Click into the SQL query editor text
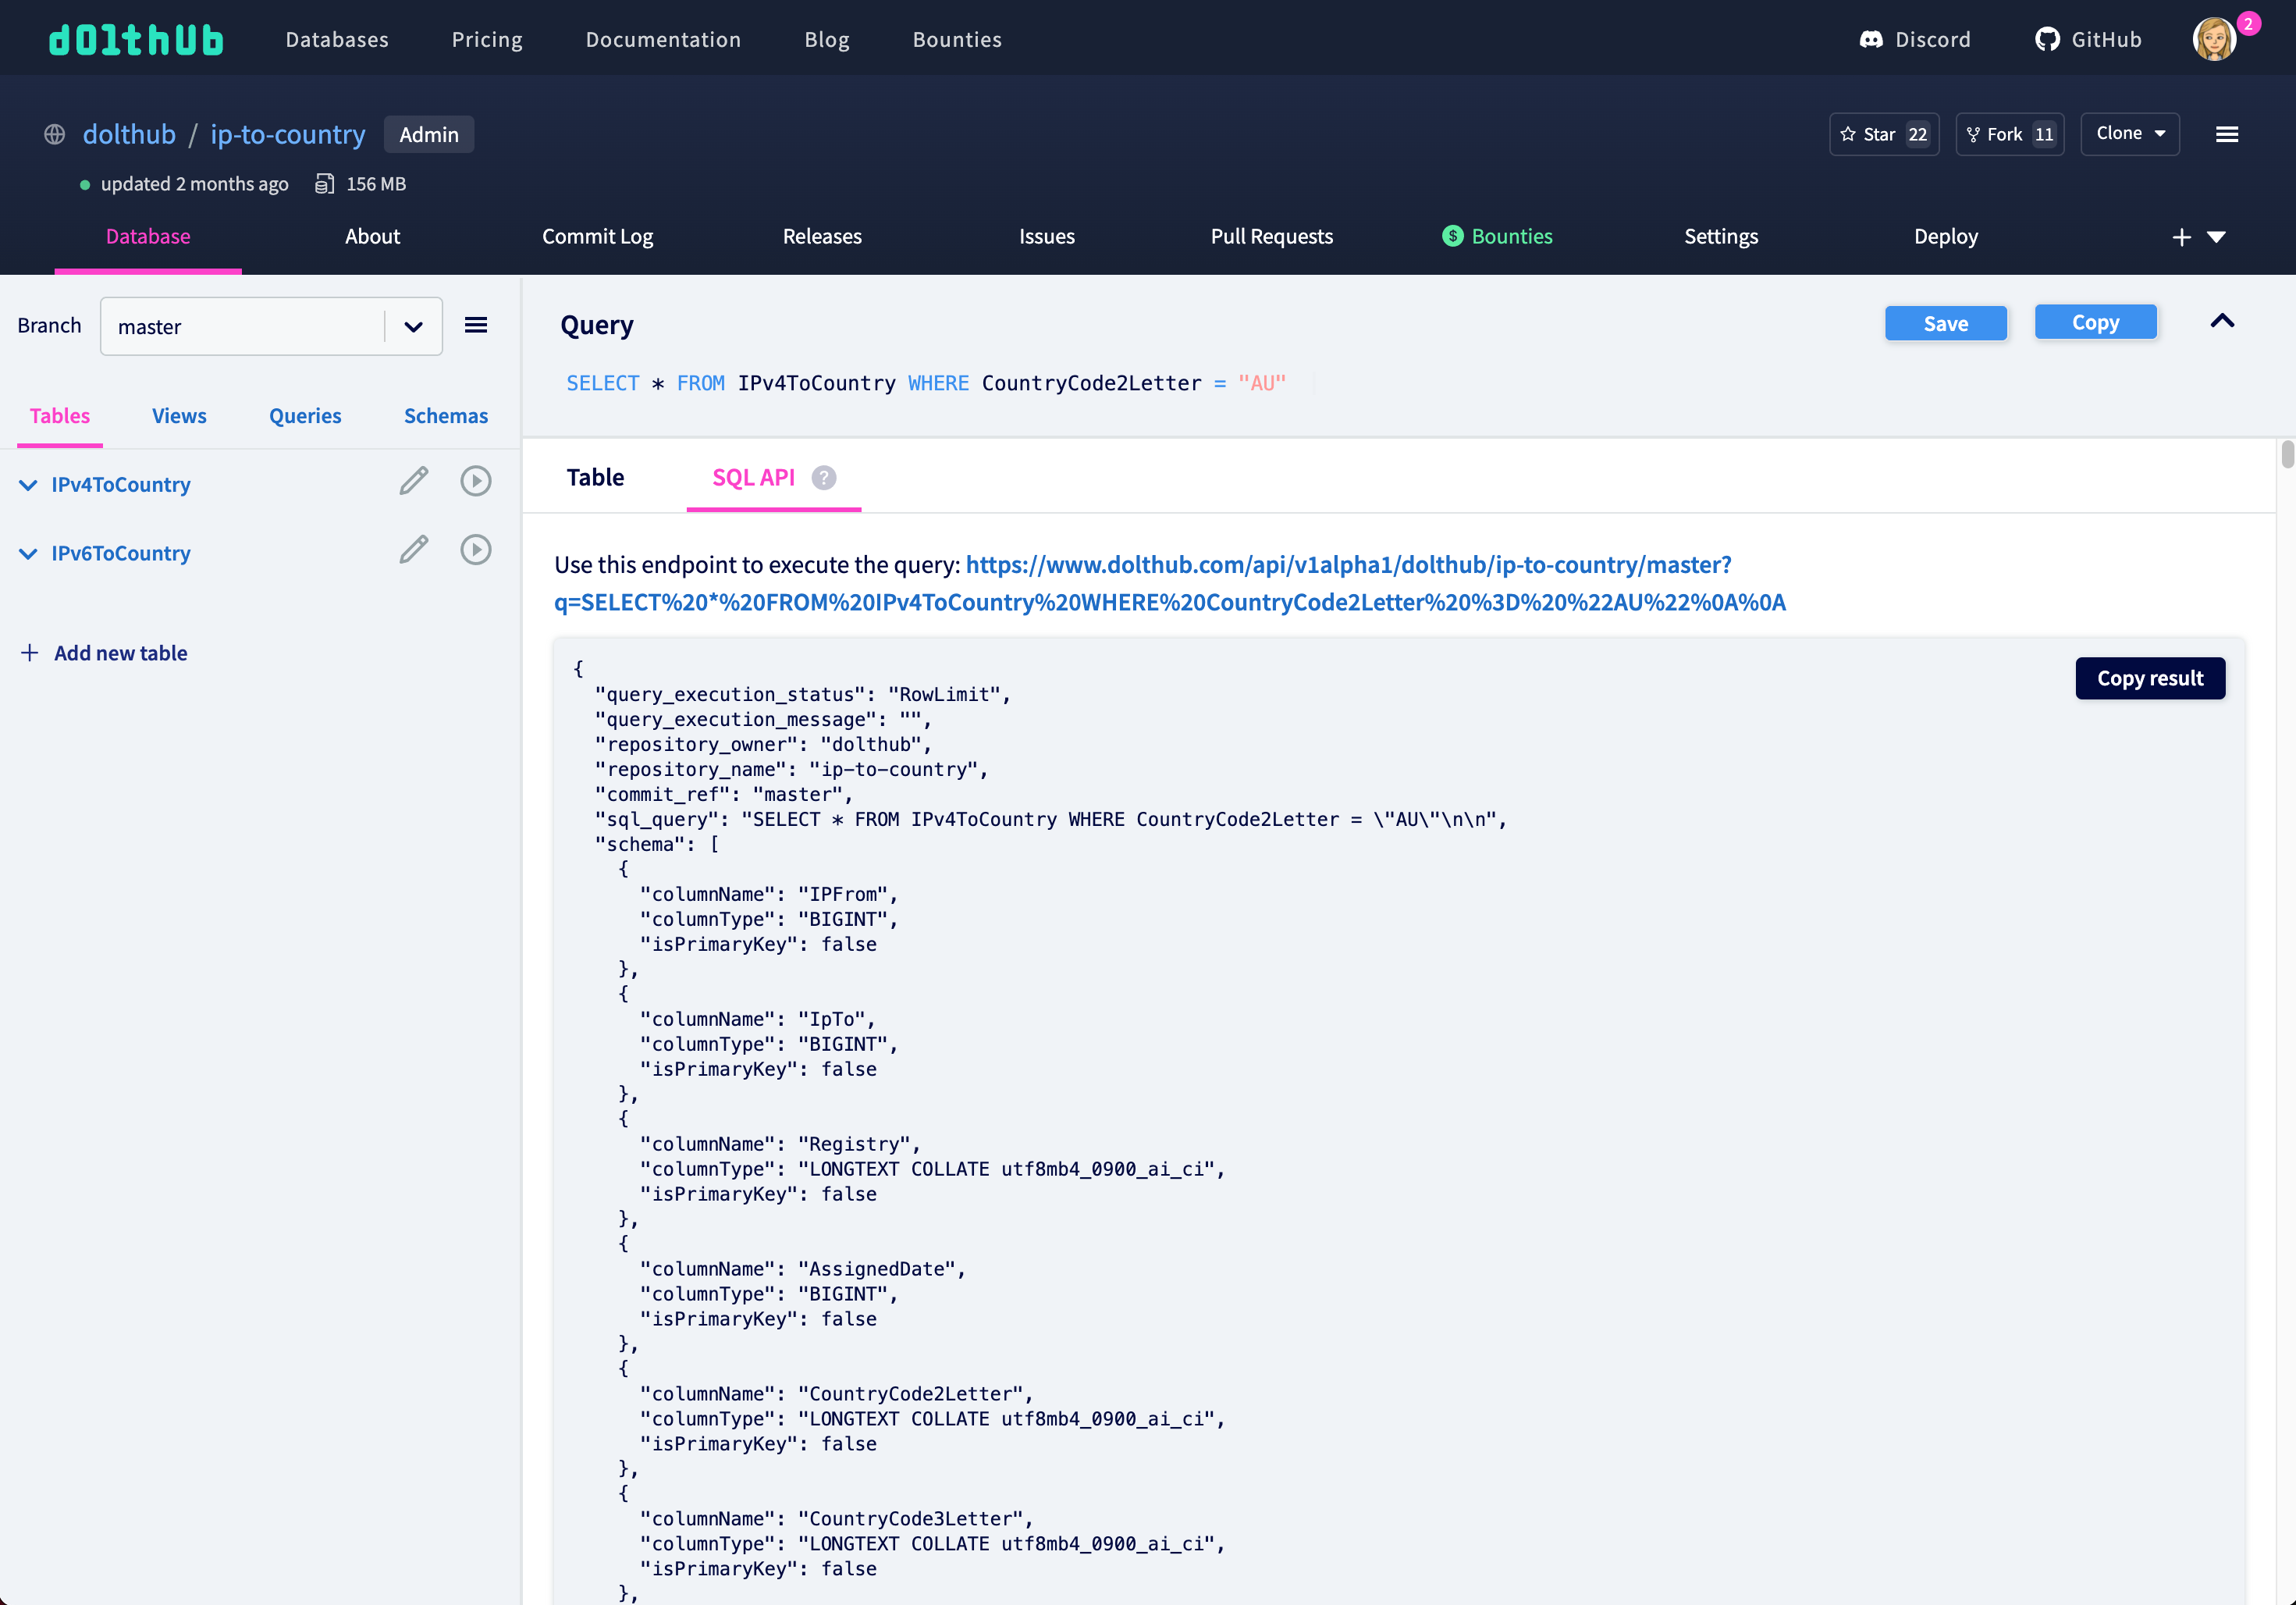 click(x=925, y=384)
